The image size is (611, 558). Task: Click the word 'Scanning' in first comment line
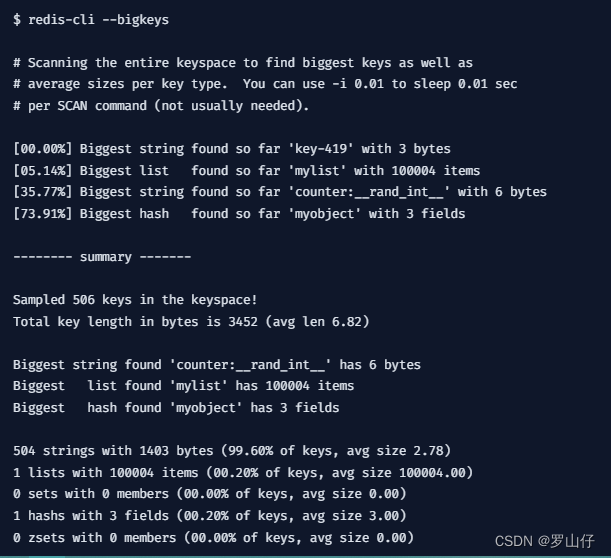tap(58, 63)
